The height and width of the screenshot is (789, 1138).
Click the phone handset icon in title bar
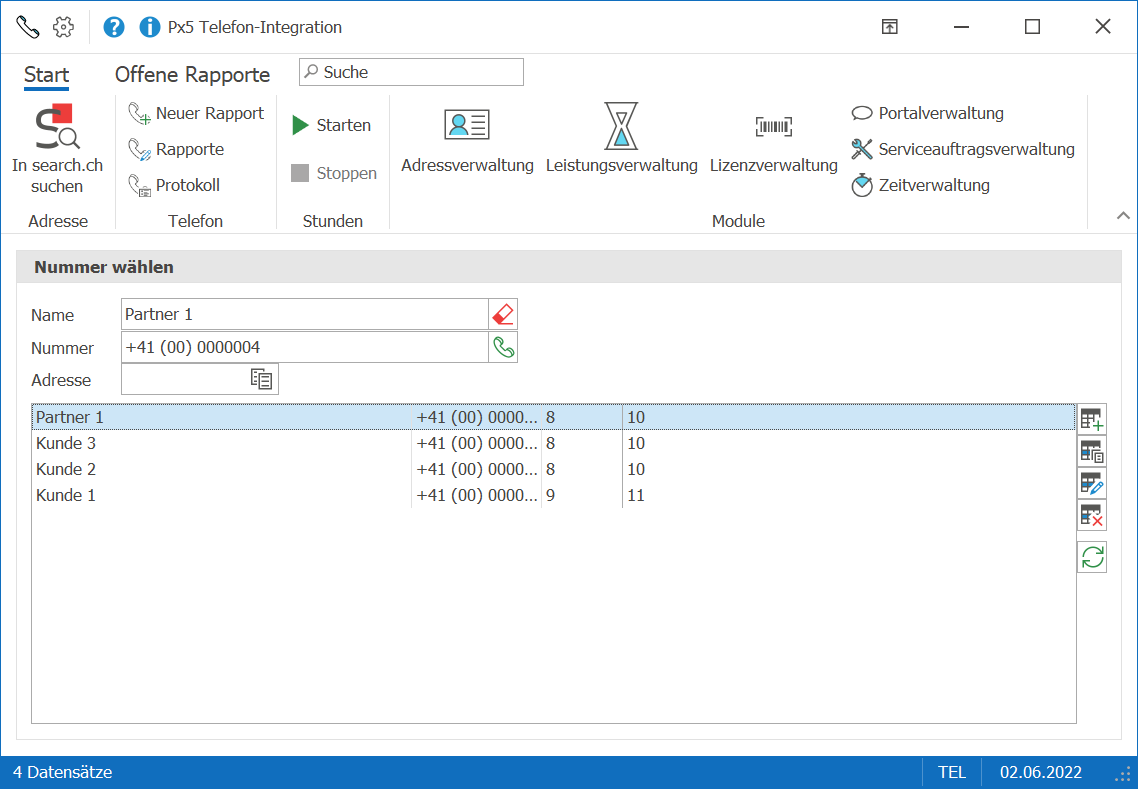coord(28,27)
